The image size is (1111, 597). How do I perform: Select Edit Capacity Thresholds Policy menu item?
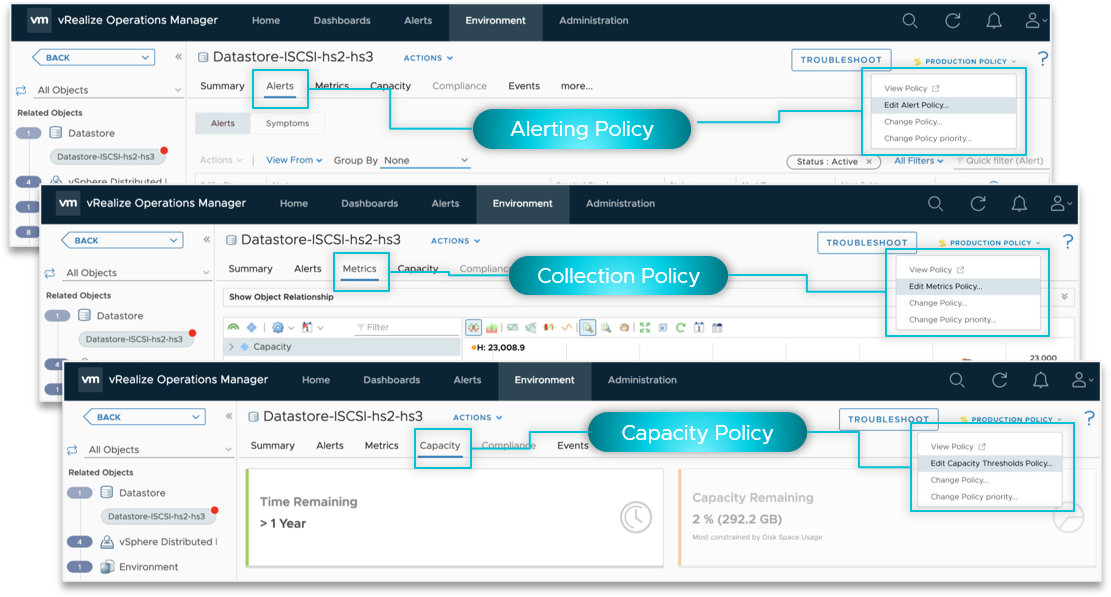click(990, 463)
